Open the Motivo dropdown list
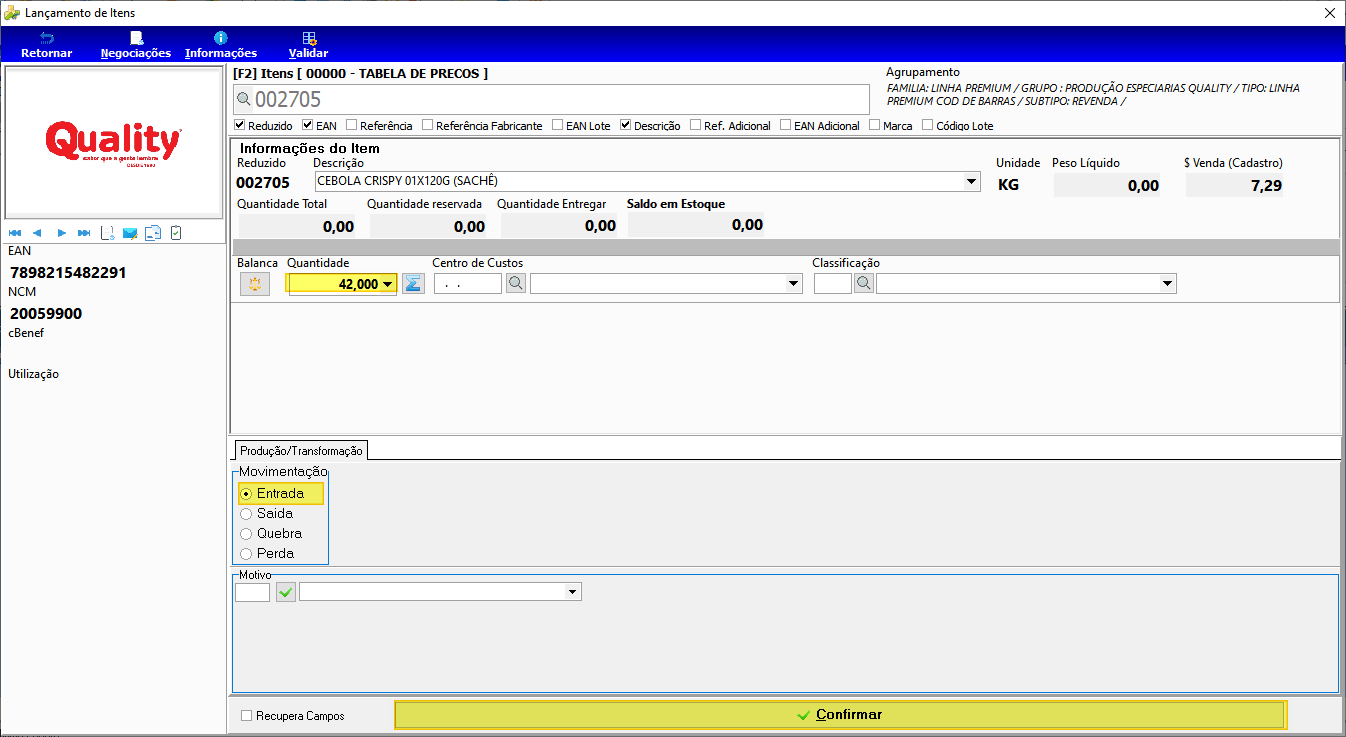The image size is (1346, 737). [573, 592]
